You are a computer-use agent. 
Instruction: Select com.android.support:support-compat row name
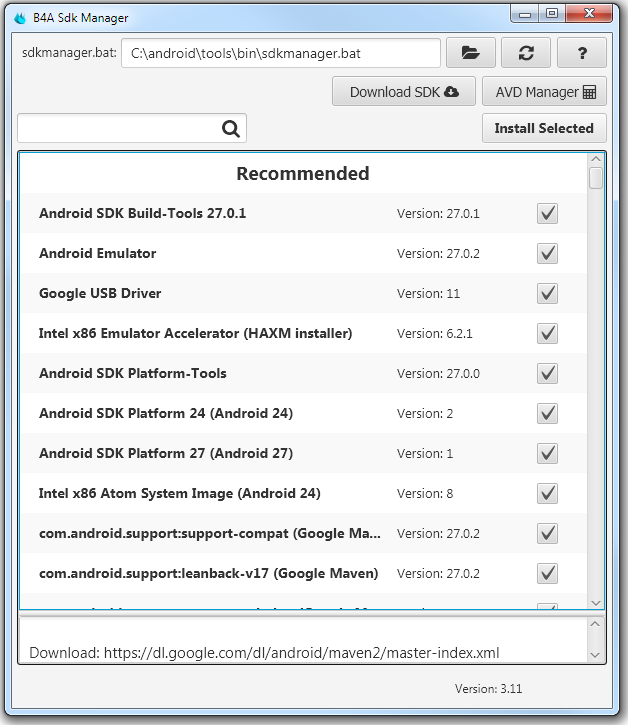click(x=210, y=534)
